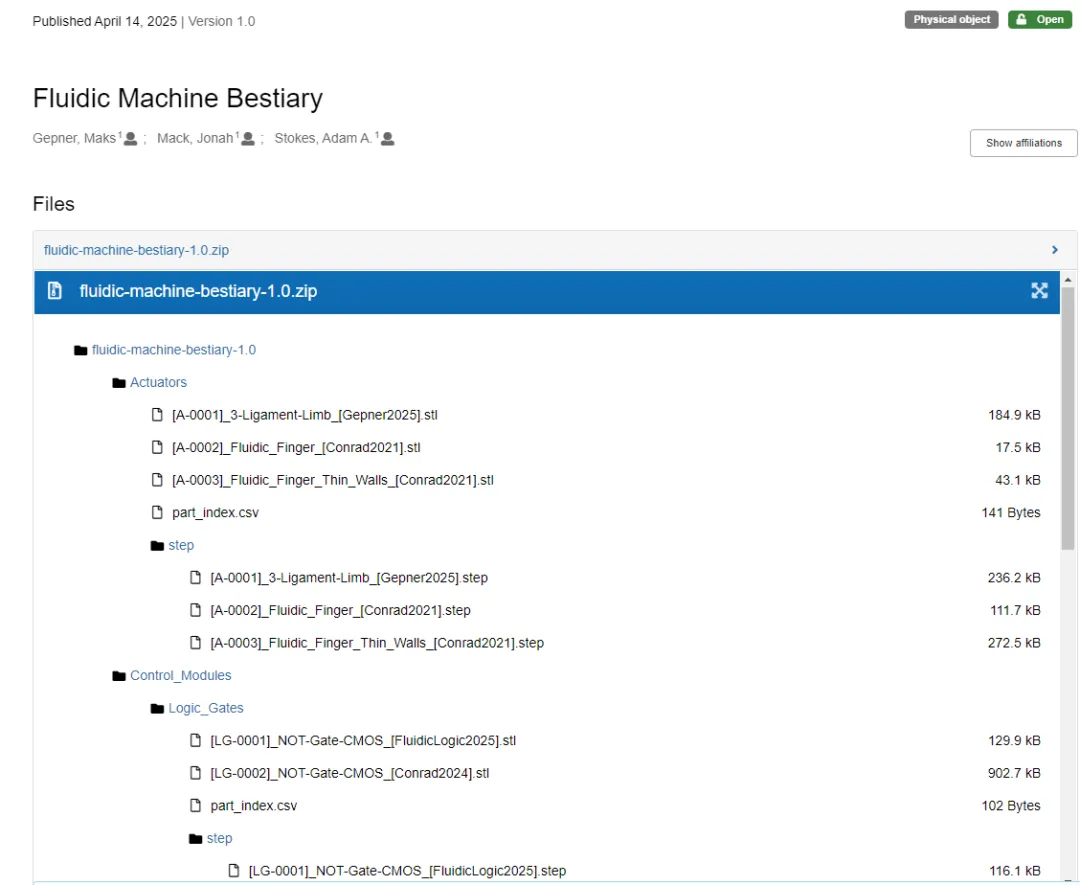Click the fullscreen icon in the zip preview header

(x=1039, y=291)
